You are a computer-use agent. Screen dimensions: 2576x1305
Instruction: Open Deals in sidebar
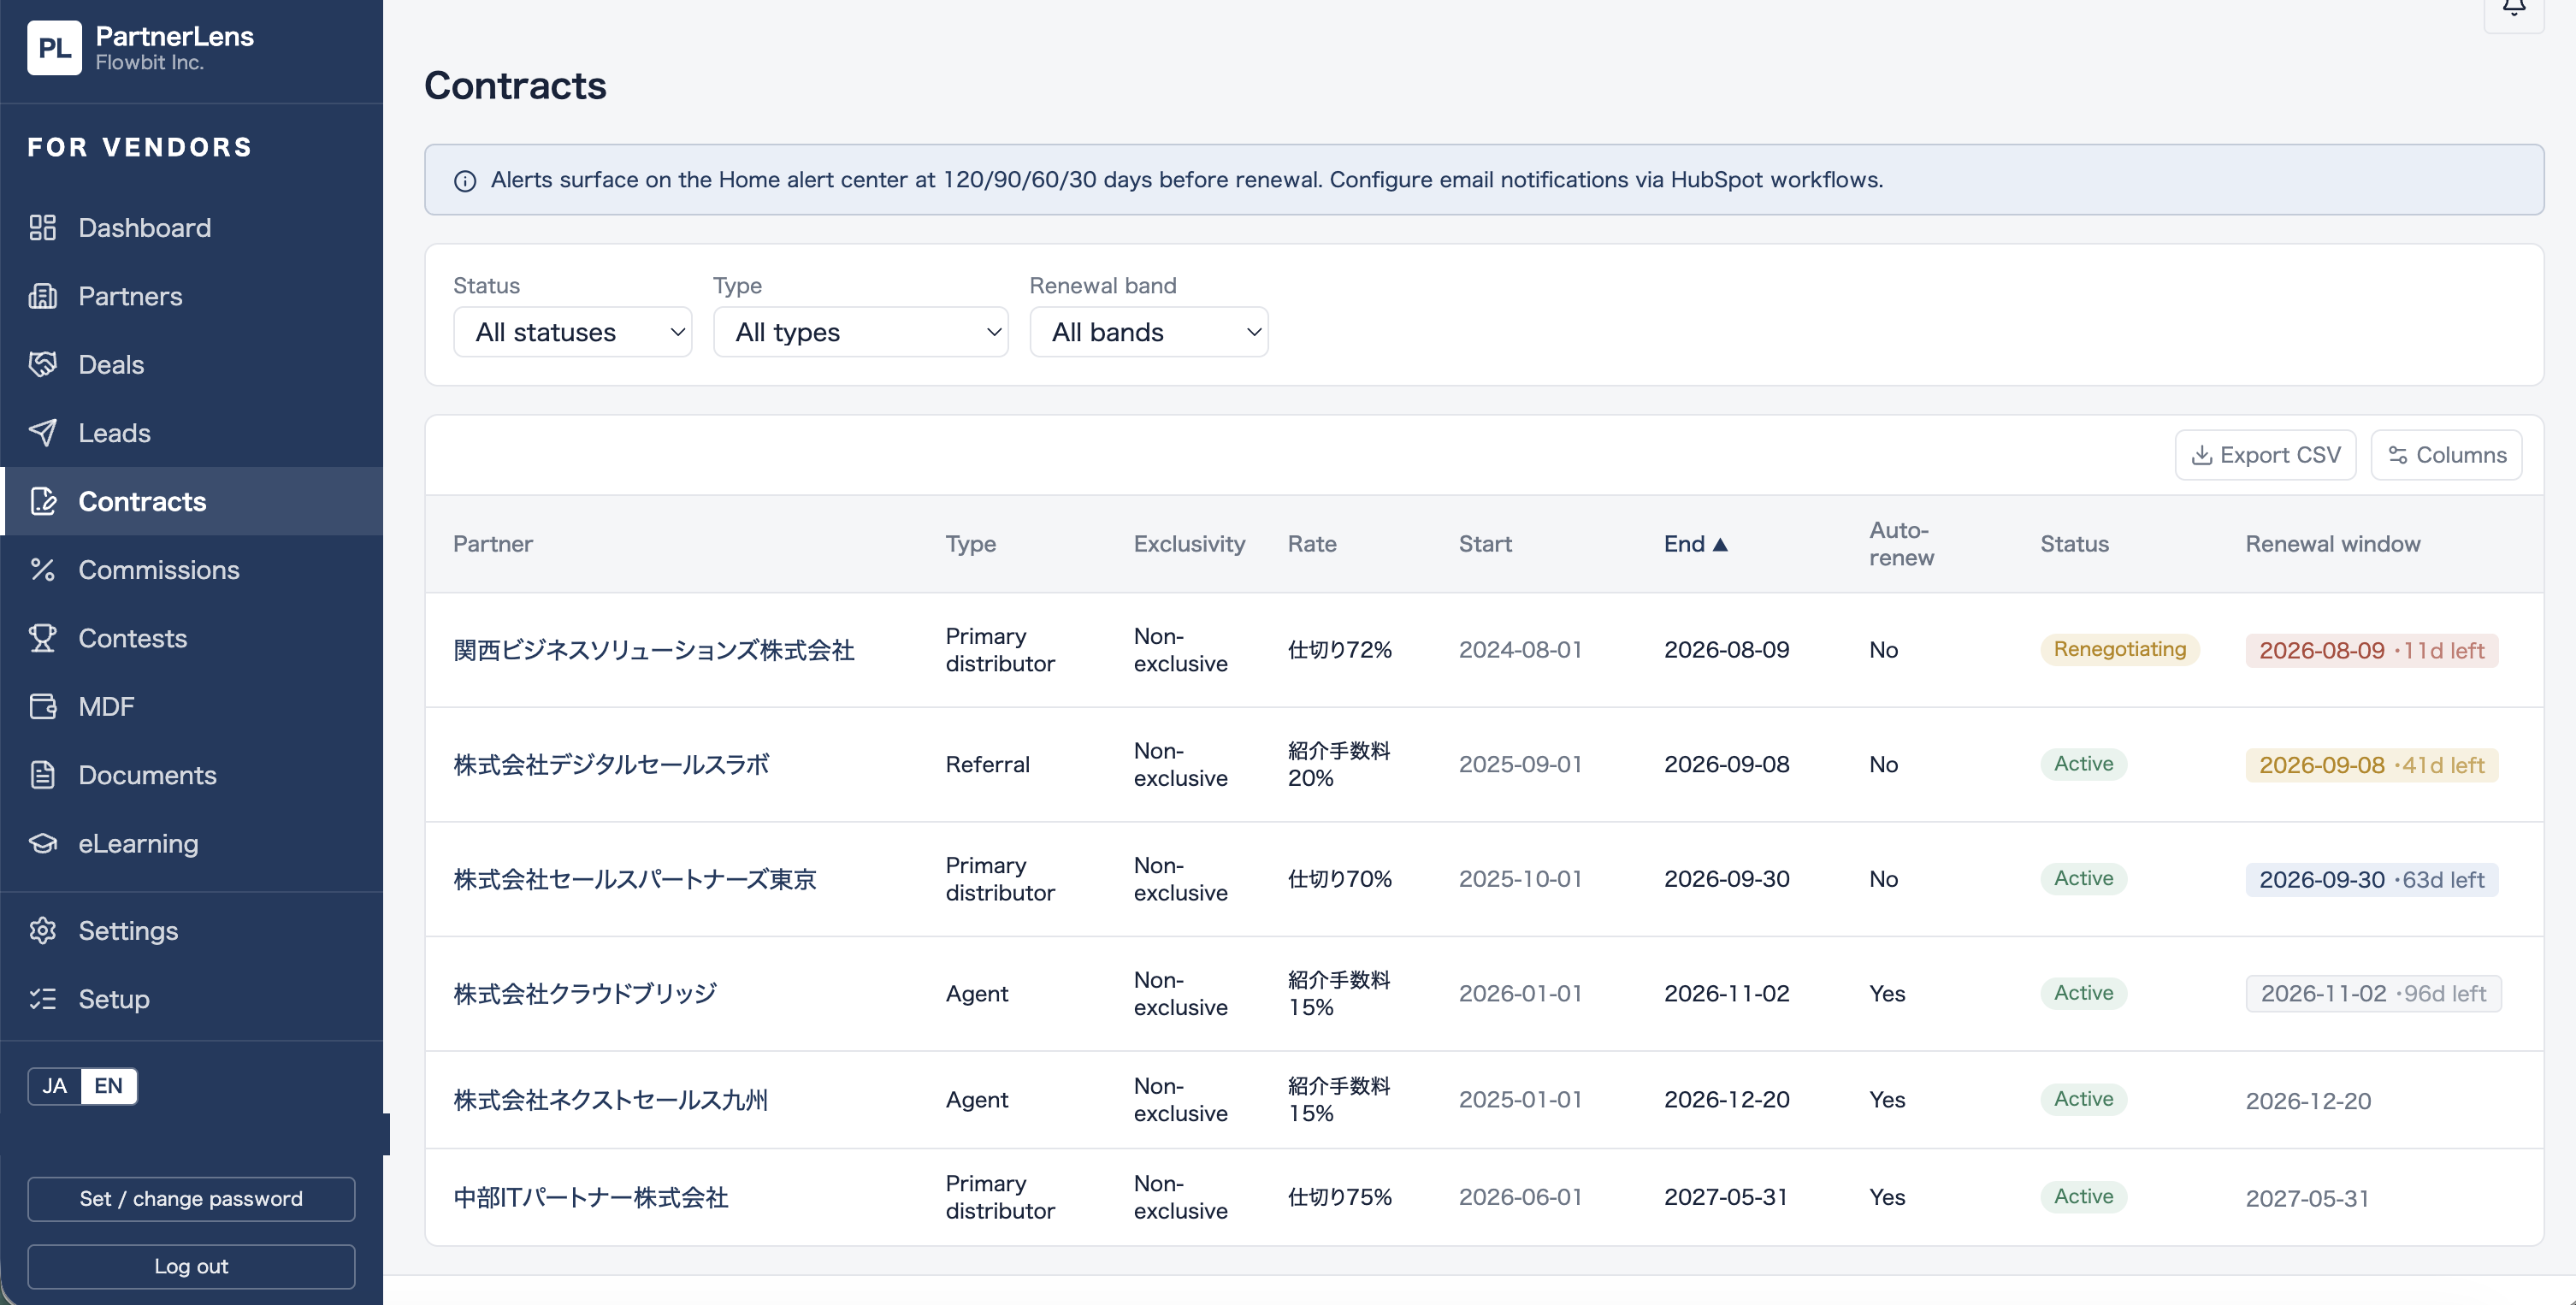pos(192,364)
